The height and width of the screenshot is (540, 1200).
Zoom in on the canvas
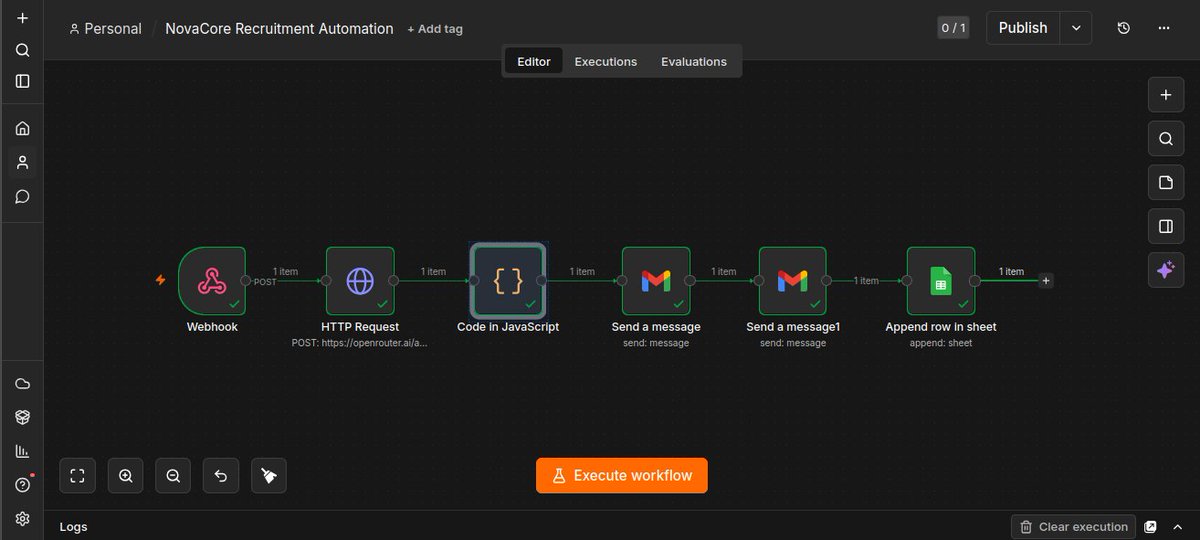[x=125, y=476]
